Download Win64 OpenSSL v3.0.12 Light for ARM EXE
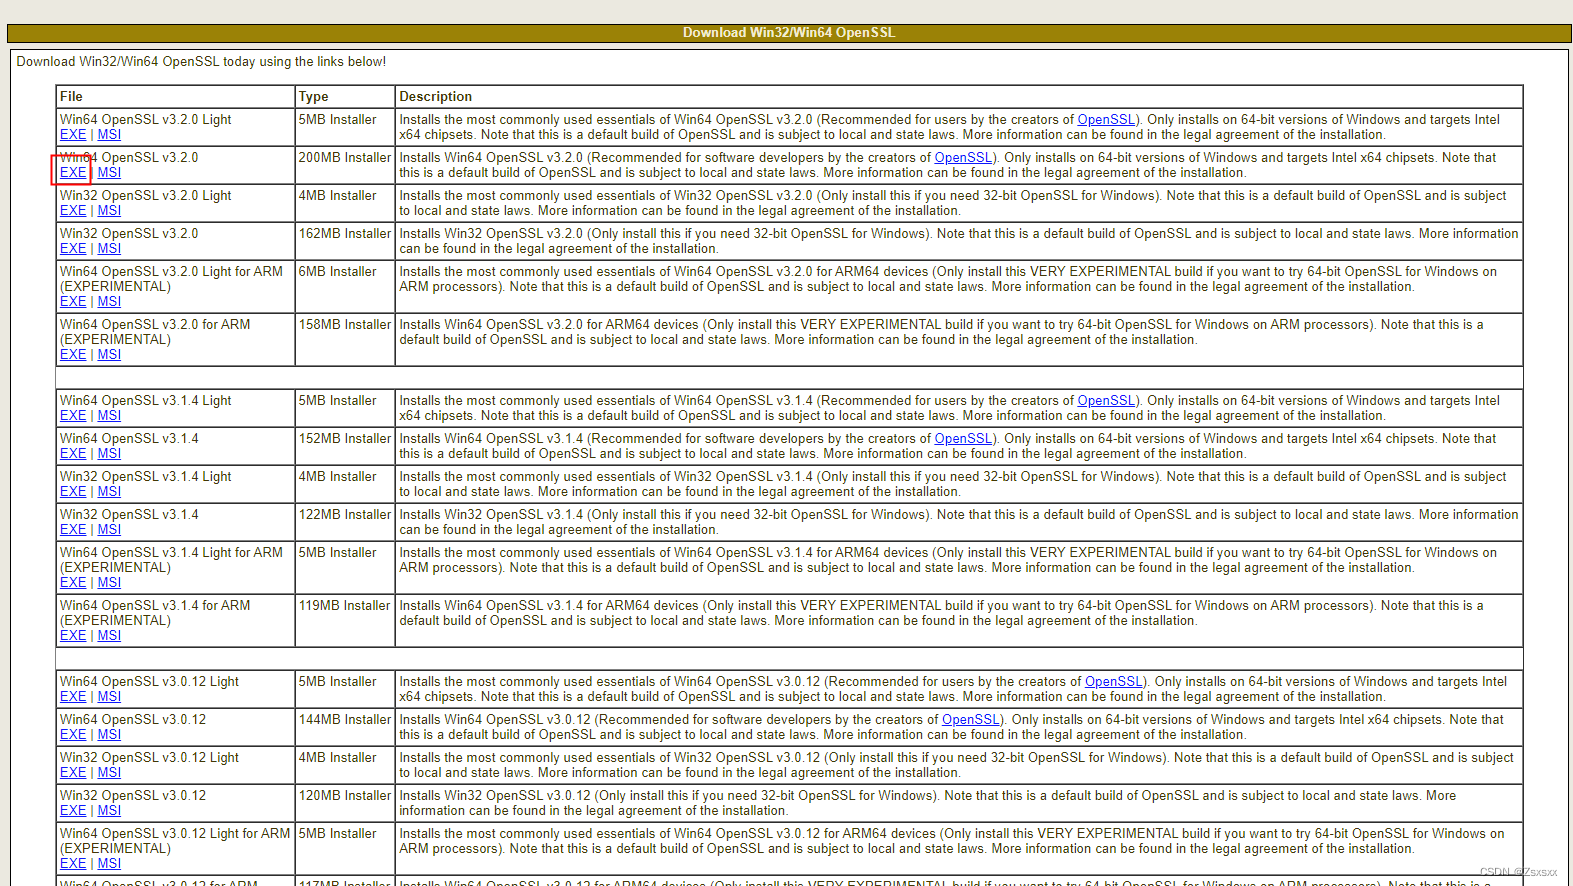This screenshot has width=1573, height=886. (x=73, y=864)
